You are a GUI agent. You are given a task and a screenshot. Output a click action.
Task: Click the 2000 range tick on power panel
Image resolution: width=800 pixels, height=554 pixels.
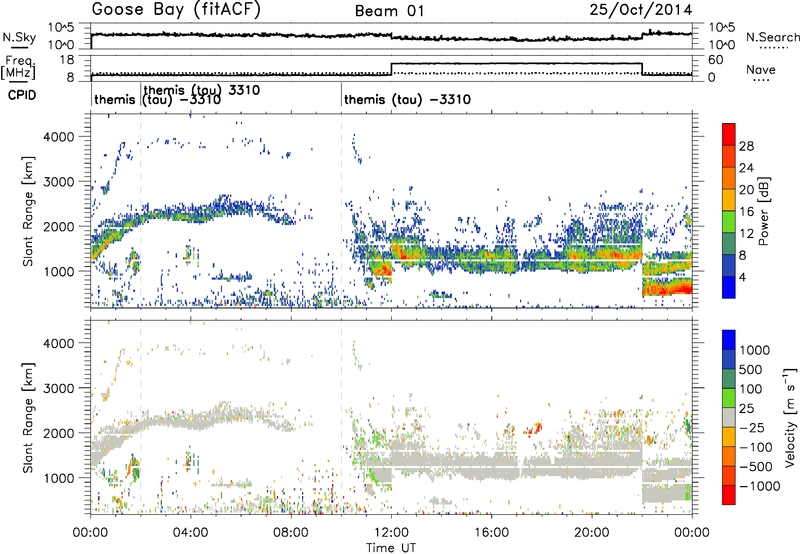point(61,226)
